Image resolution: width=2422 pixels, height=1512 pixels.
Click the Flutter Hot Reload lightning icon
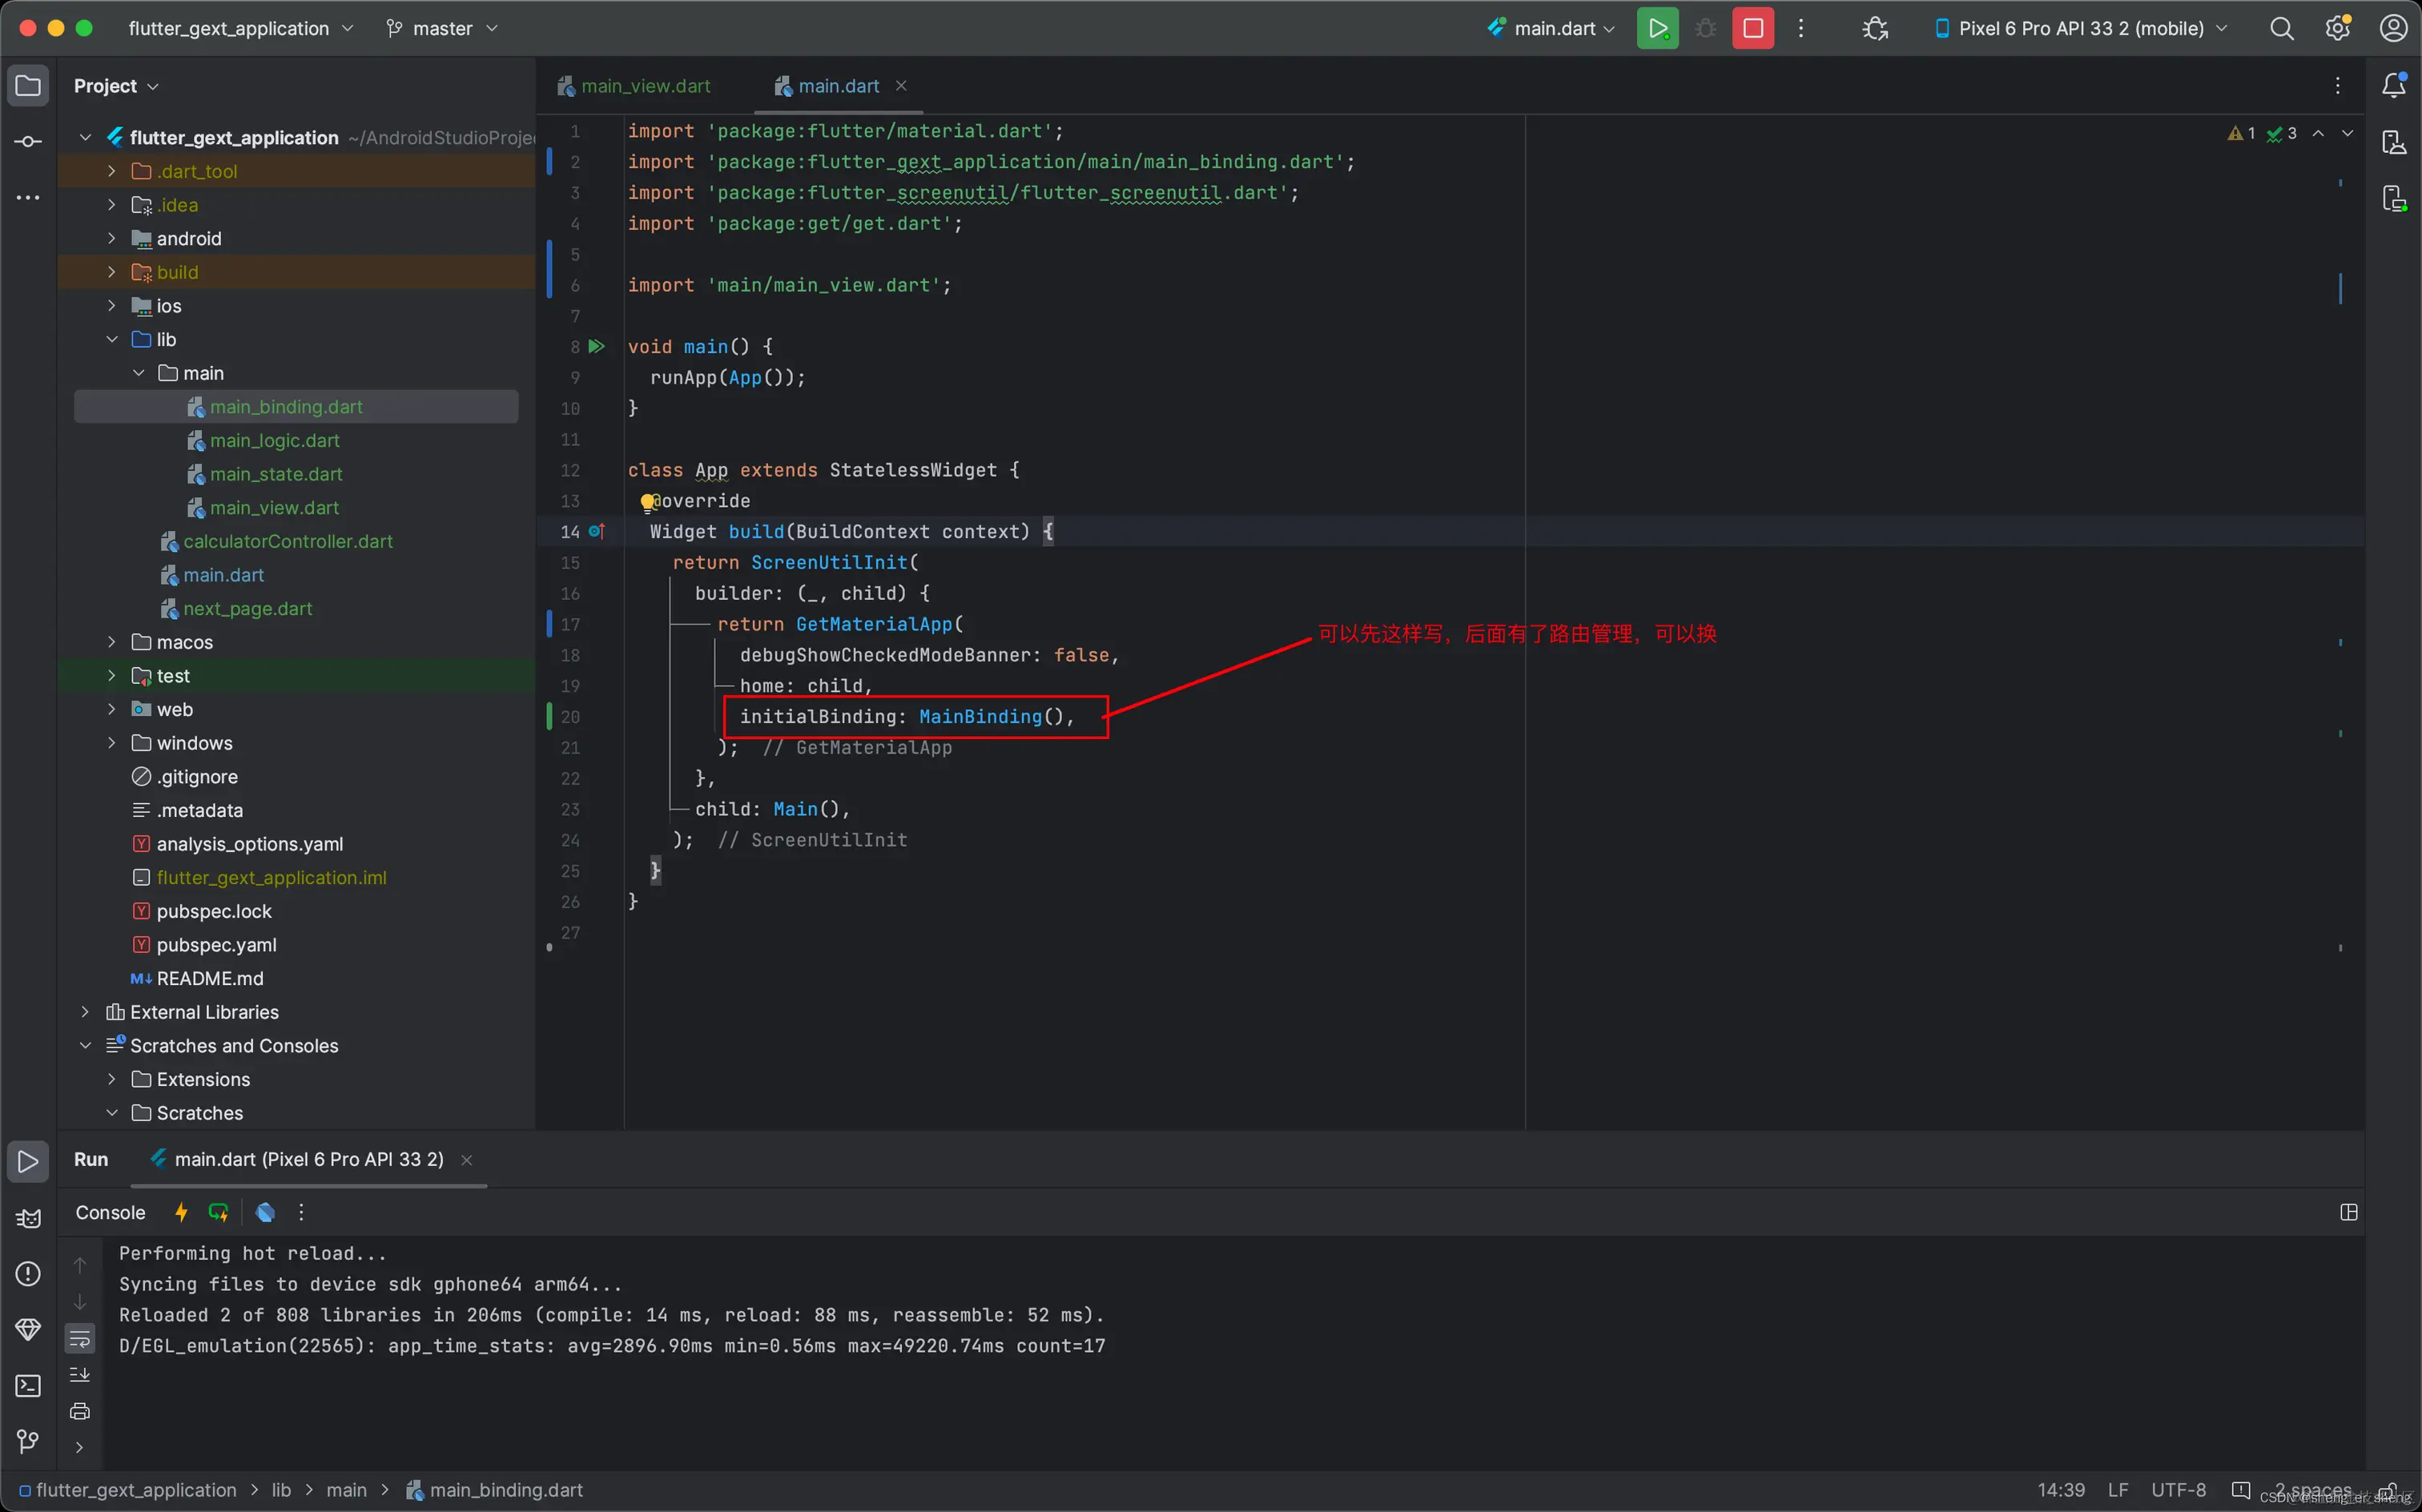pyautogui.click(x=181, y=1212)
